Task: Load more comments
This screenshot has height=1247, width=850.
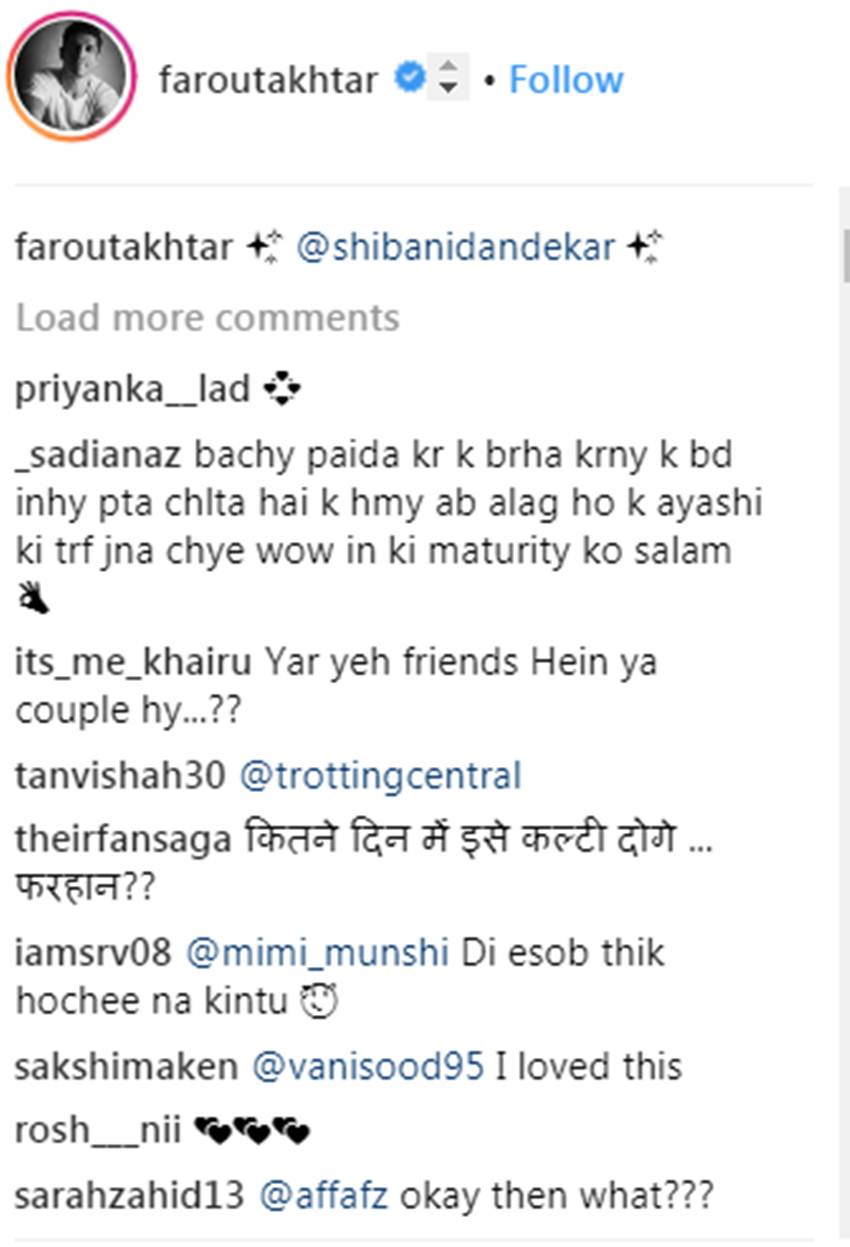Action: click(x=207, y=317)
